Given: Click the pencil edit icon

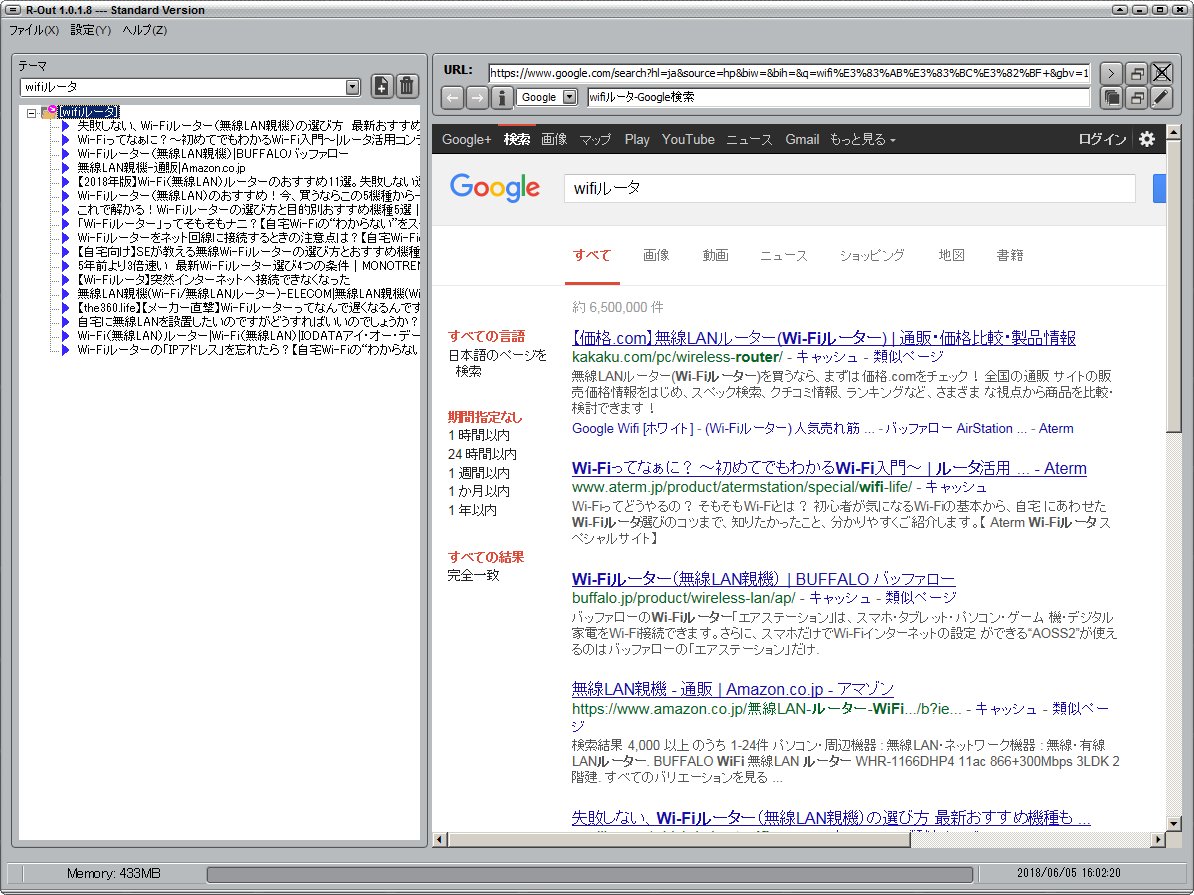Looking at the screenshot, I should 1161,97.
